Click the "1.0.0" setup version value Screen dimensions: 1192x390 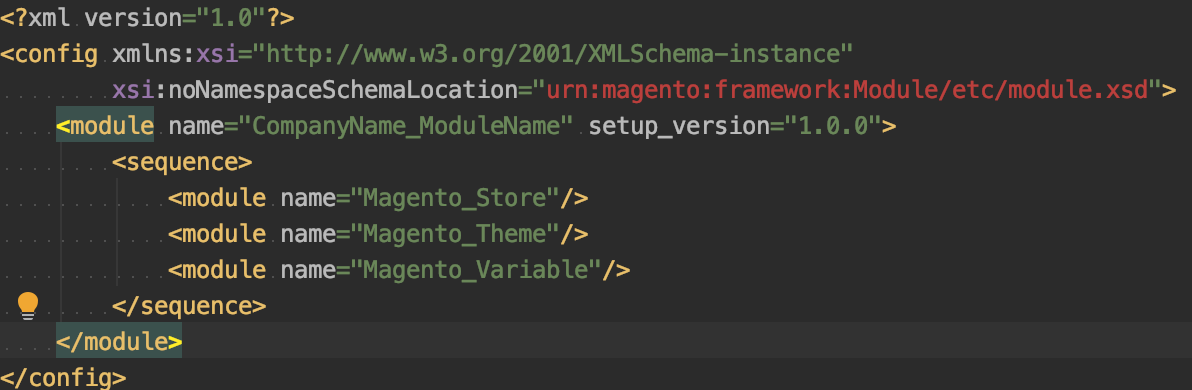[832, 125]
